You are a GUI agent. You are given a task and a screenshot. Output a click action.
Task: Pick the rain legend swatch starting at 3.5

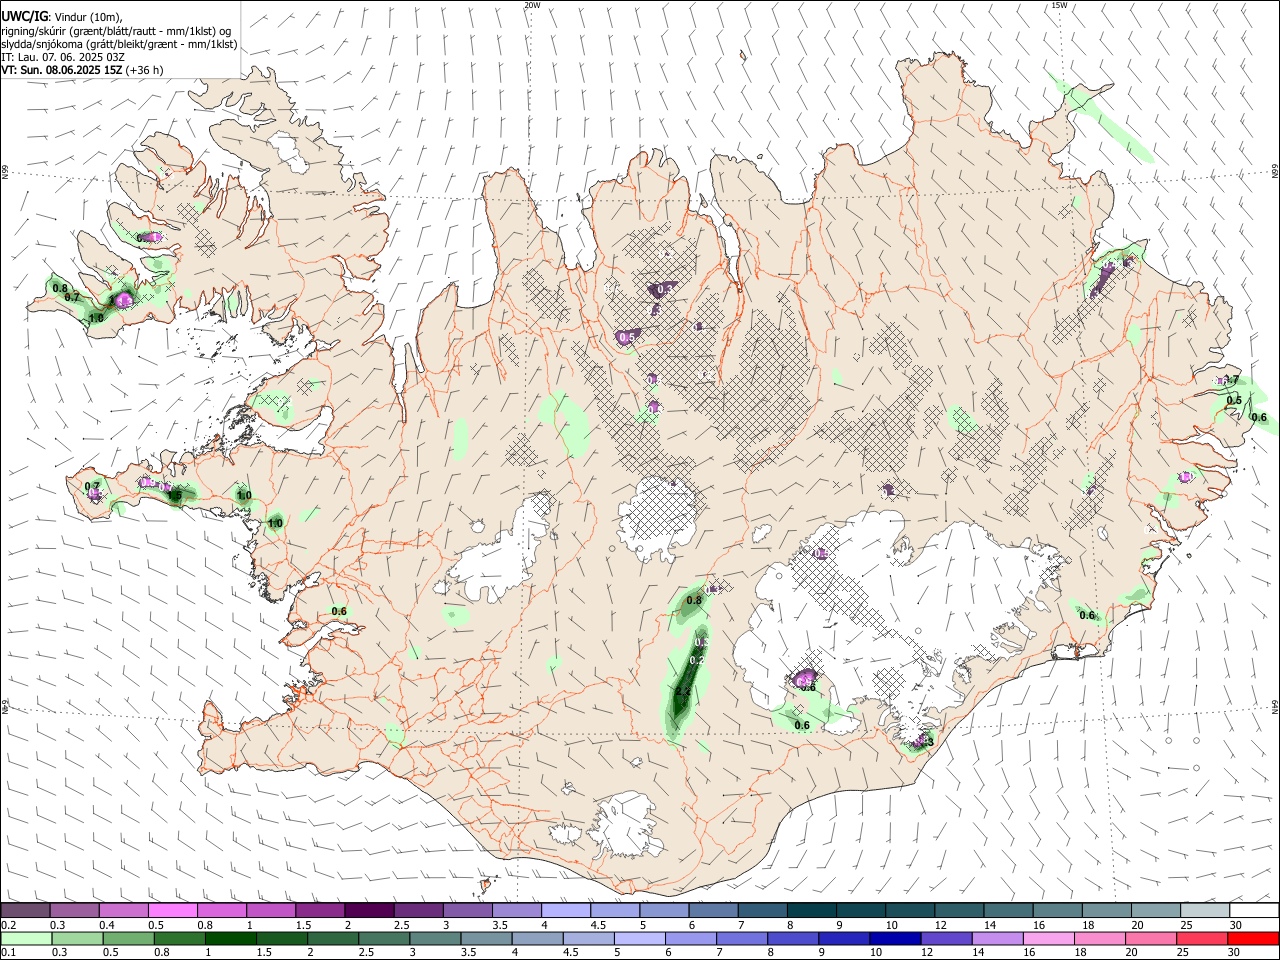click(x=487, y=938)
